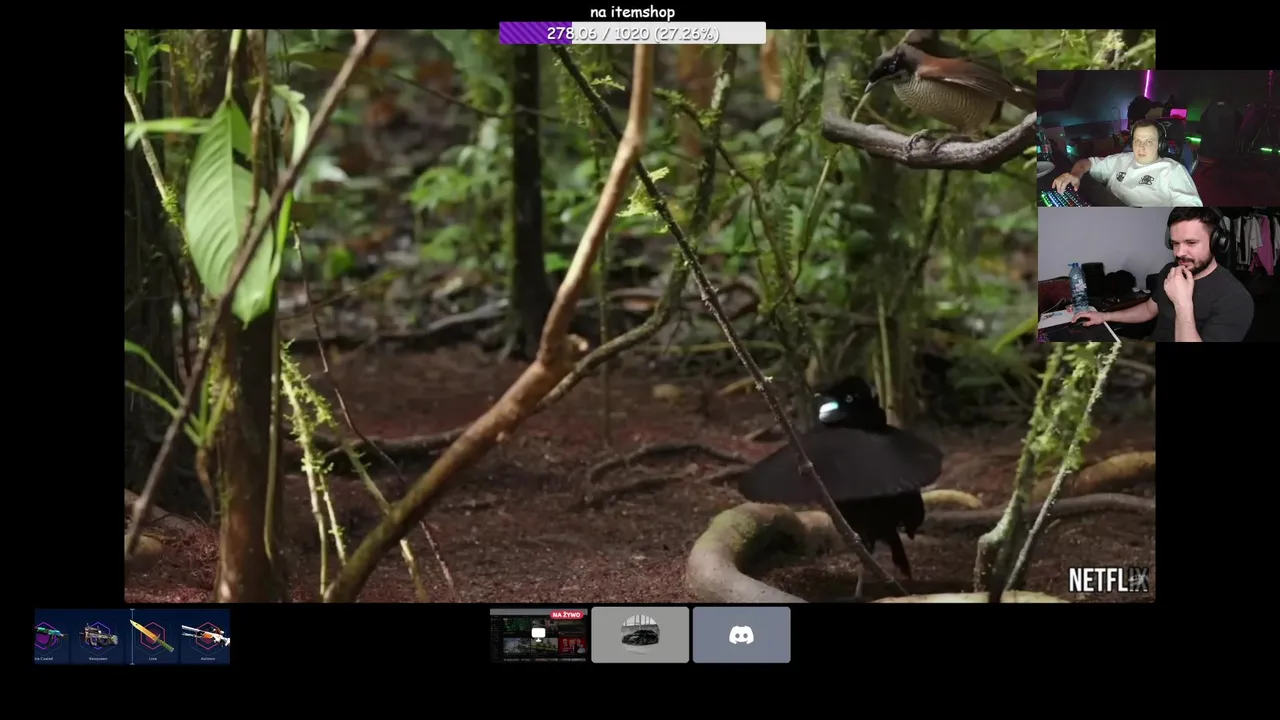Click the screen-share icon on live thumbnail
Screen dimensions: 1280x720
pyautogui.click(x=538, y=634)
